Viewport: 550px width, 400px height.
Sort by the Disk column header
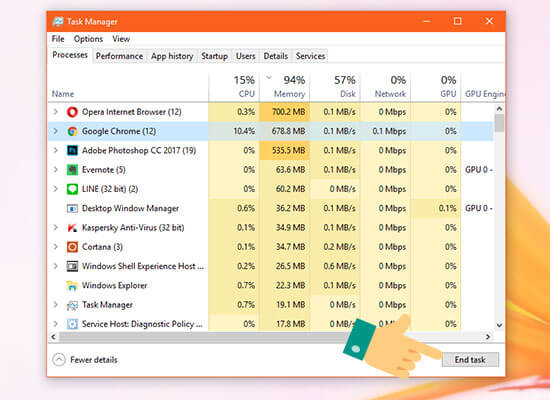[x=335, y=86]
